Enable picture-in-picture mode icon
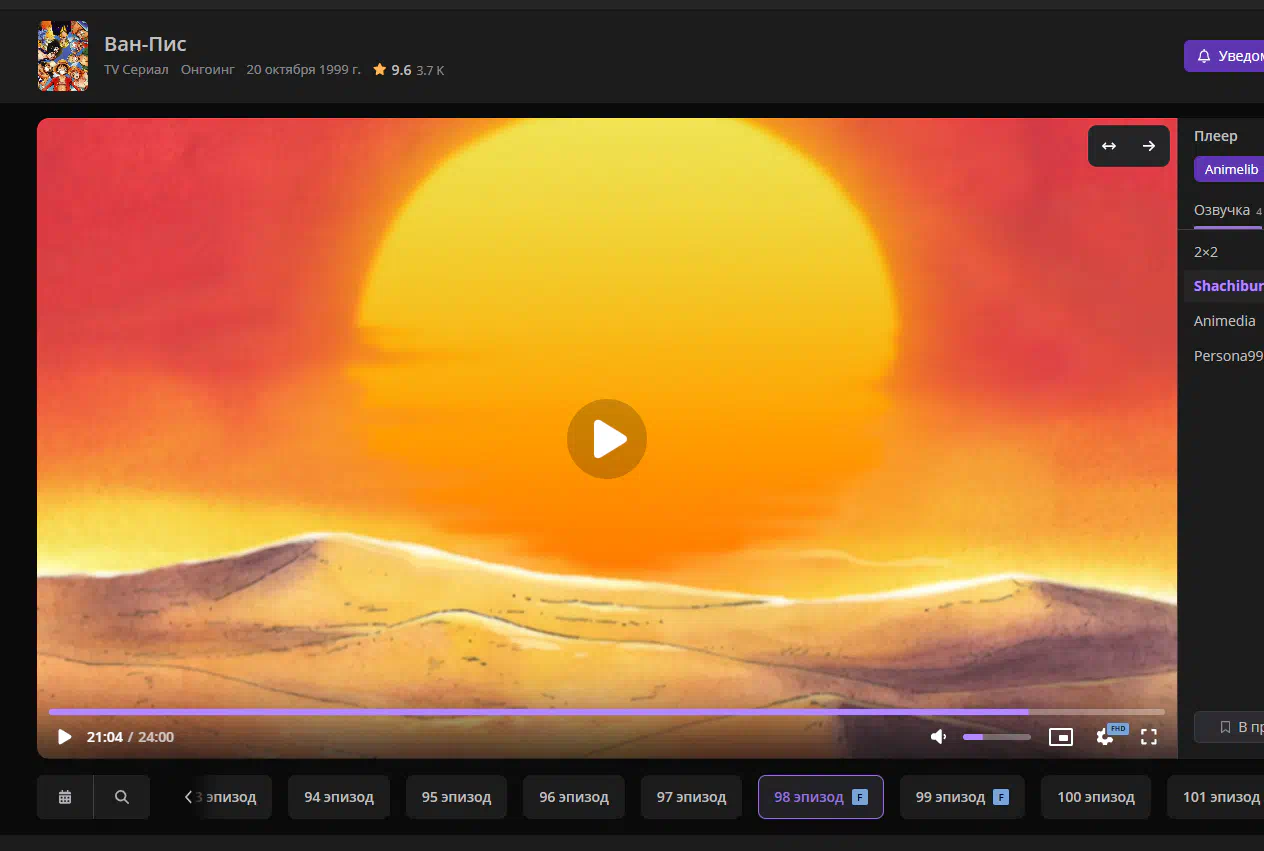The image size is (1264, 851). point(1060,737)
